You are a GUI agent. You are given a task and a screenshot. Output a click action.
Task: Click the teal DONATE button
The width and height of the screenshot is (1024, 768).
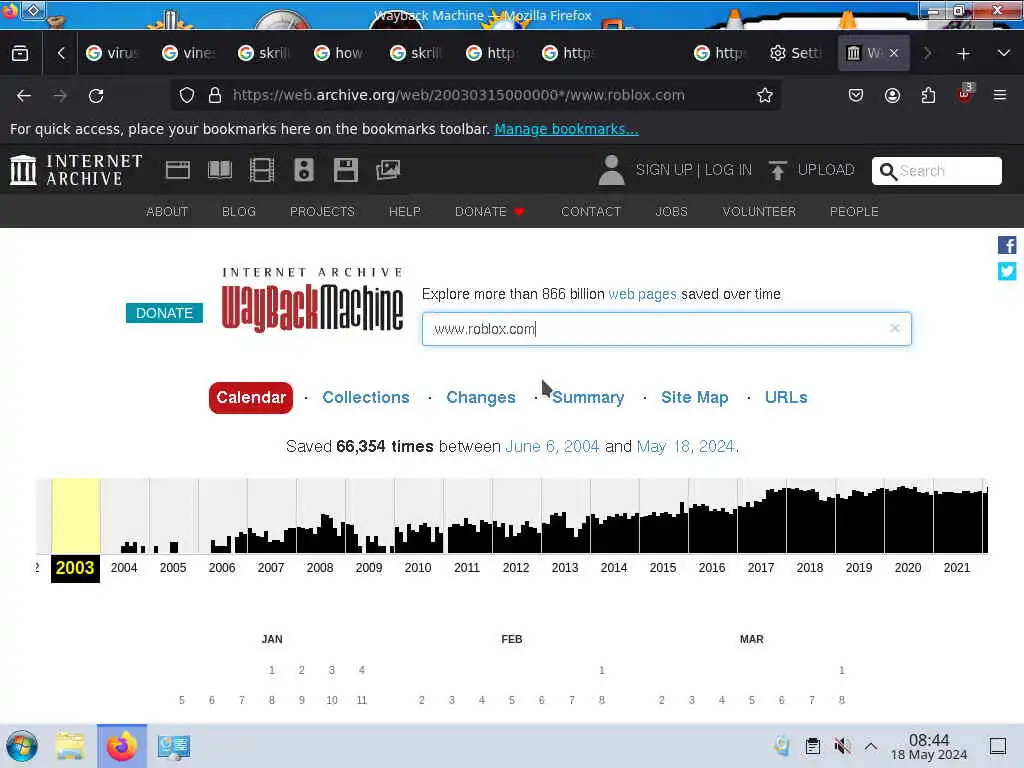pyautogui.click(x=165, y=313)
